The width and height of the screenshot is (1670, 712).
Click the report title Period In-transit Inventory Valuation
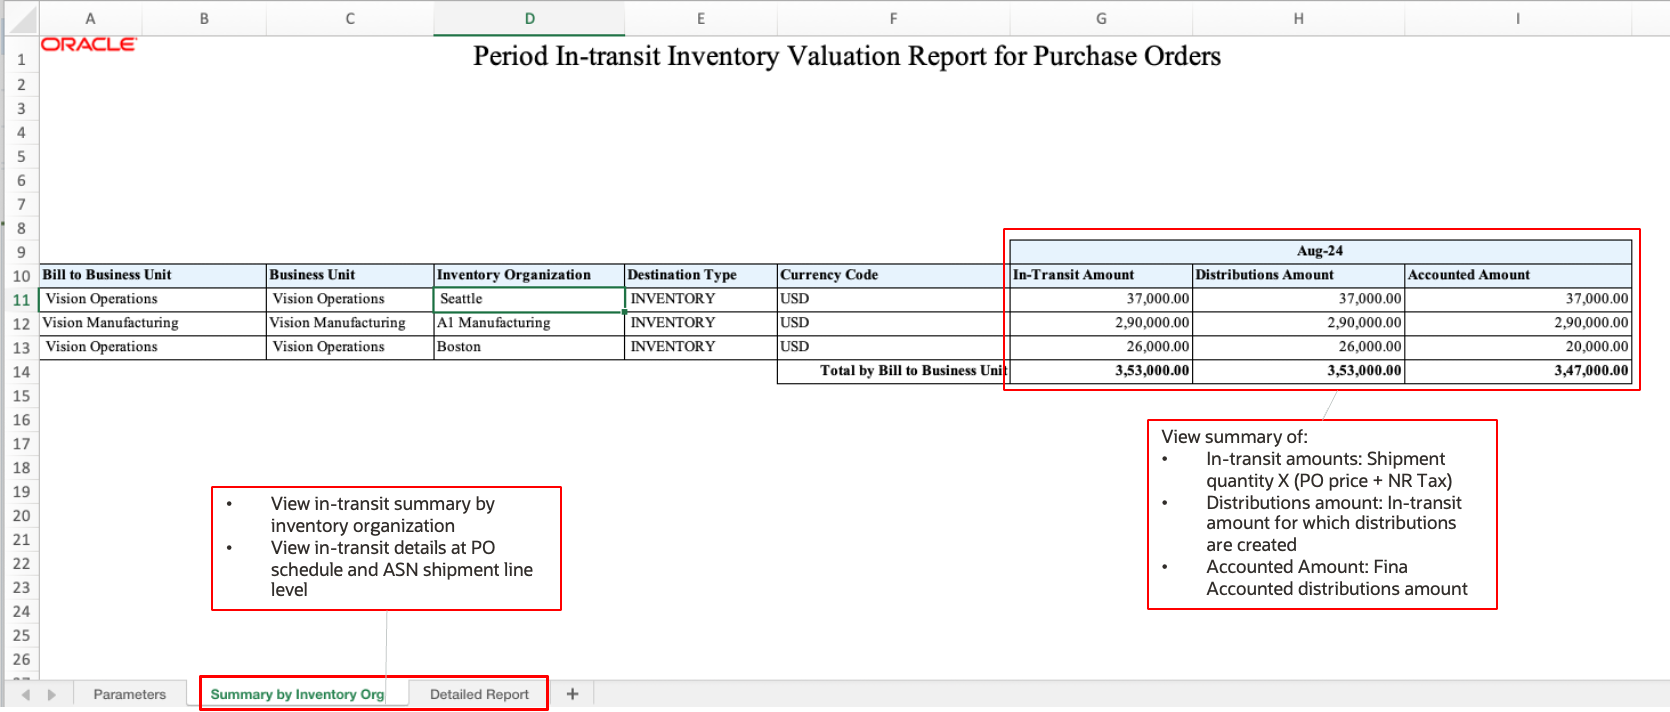847,56
